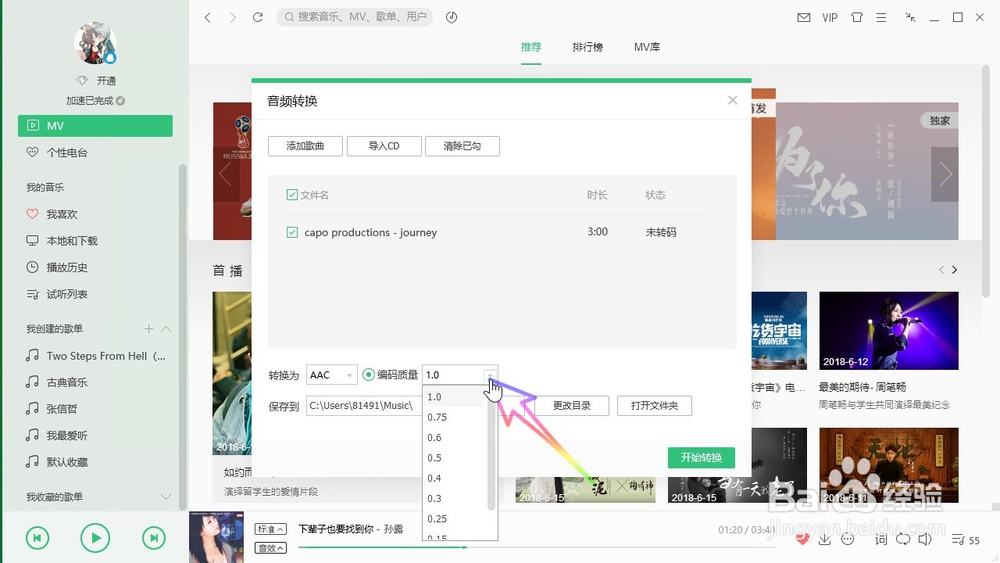This screenshot has width=1000, height=563.
Task: Open the 音效 sound effects selector
Action: 270,548
